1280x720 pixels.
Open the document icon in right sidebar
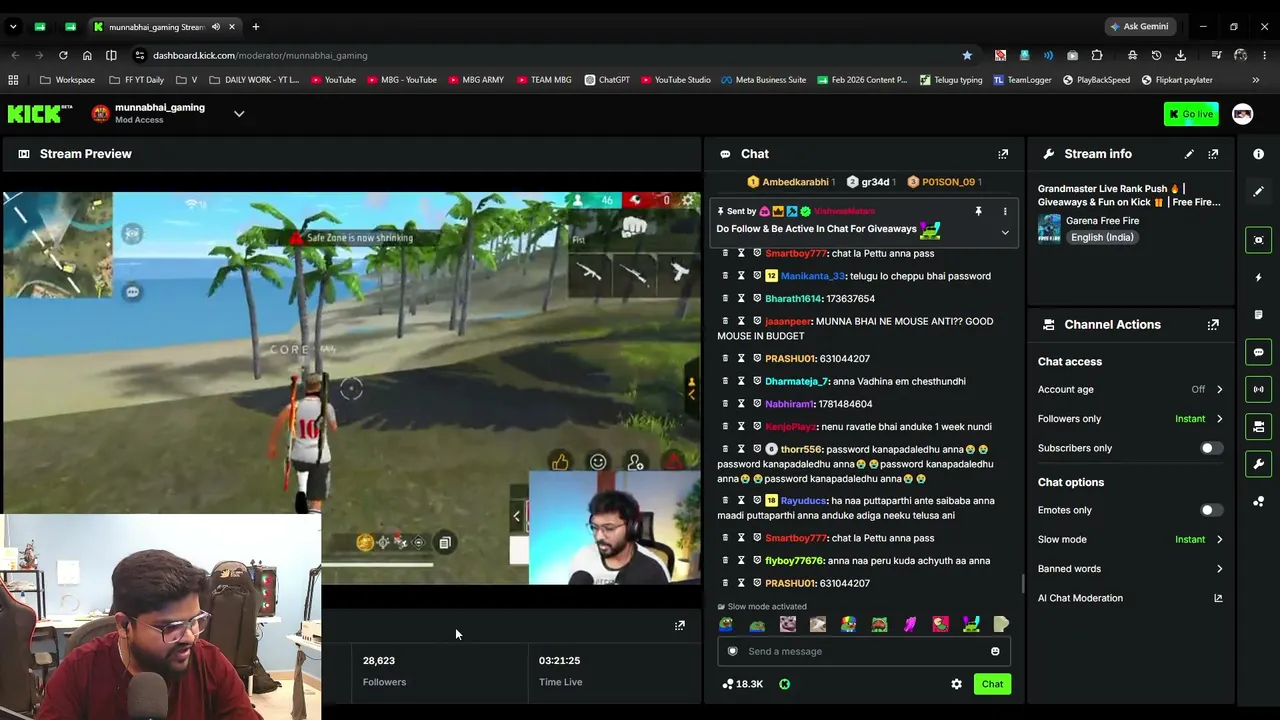click(1258, 315)
